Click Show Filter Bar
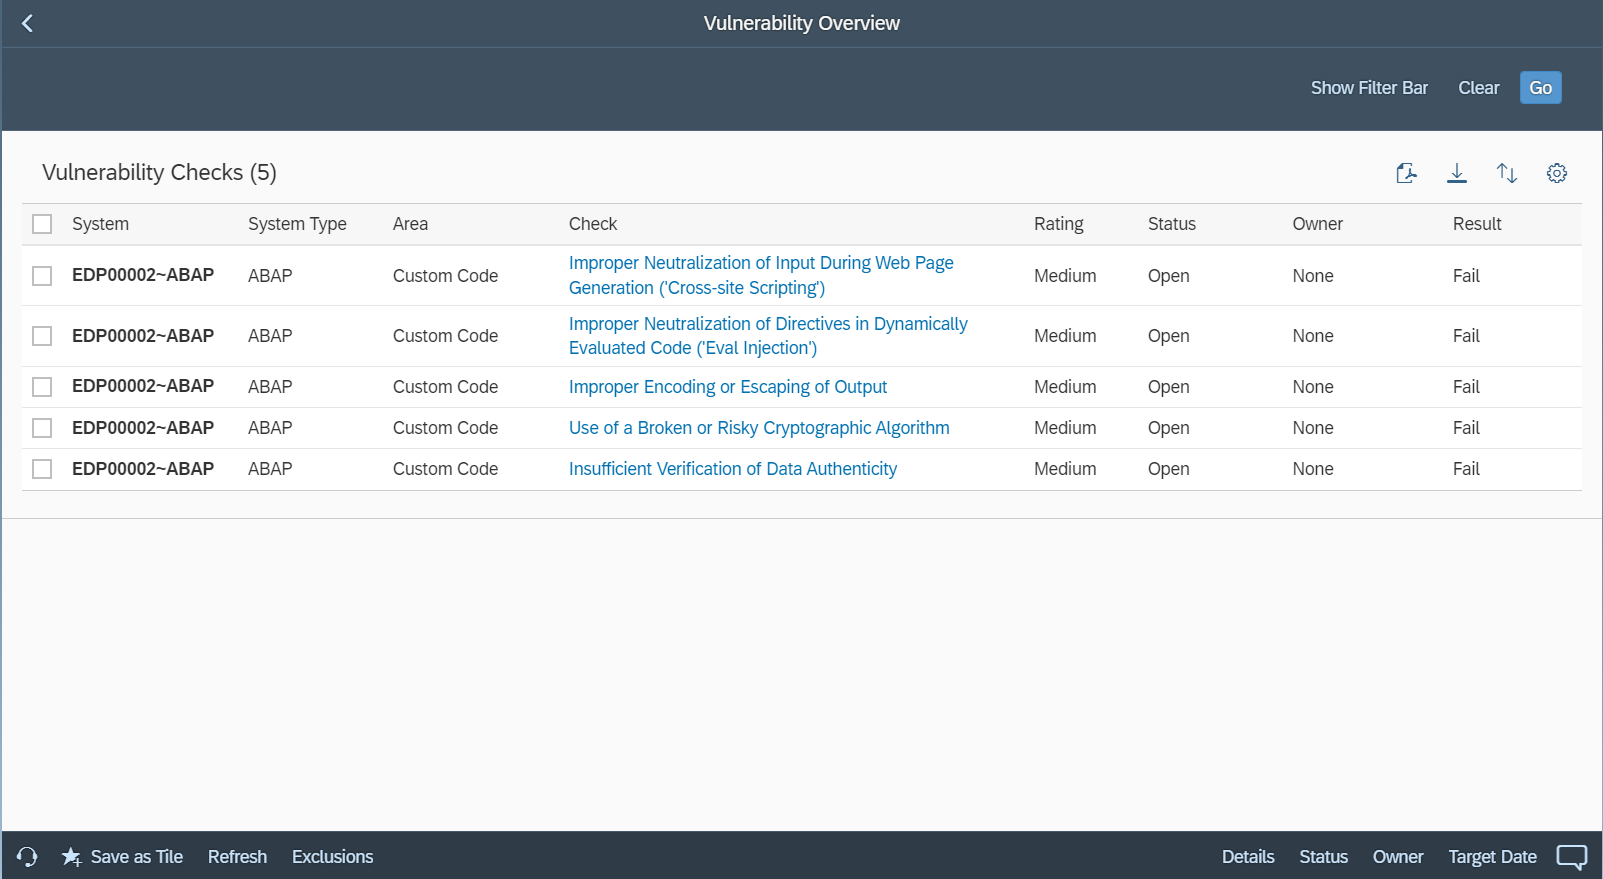This screenshot has width=1603, height=879. 1368,88
